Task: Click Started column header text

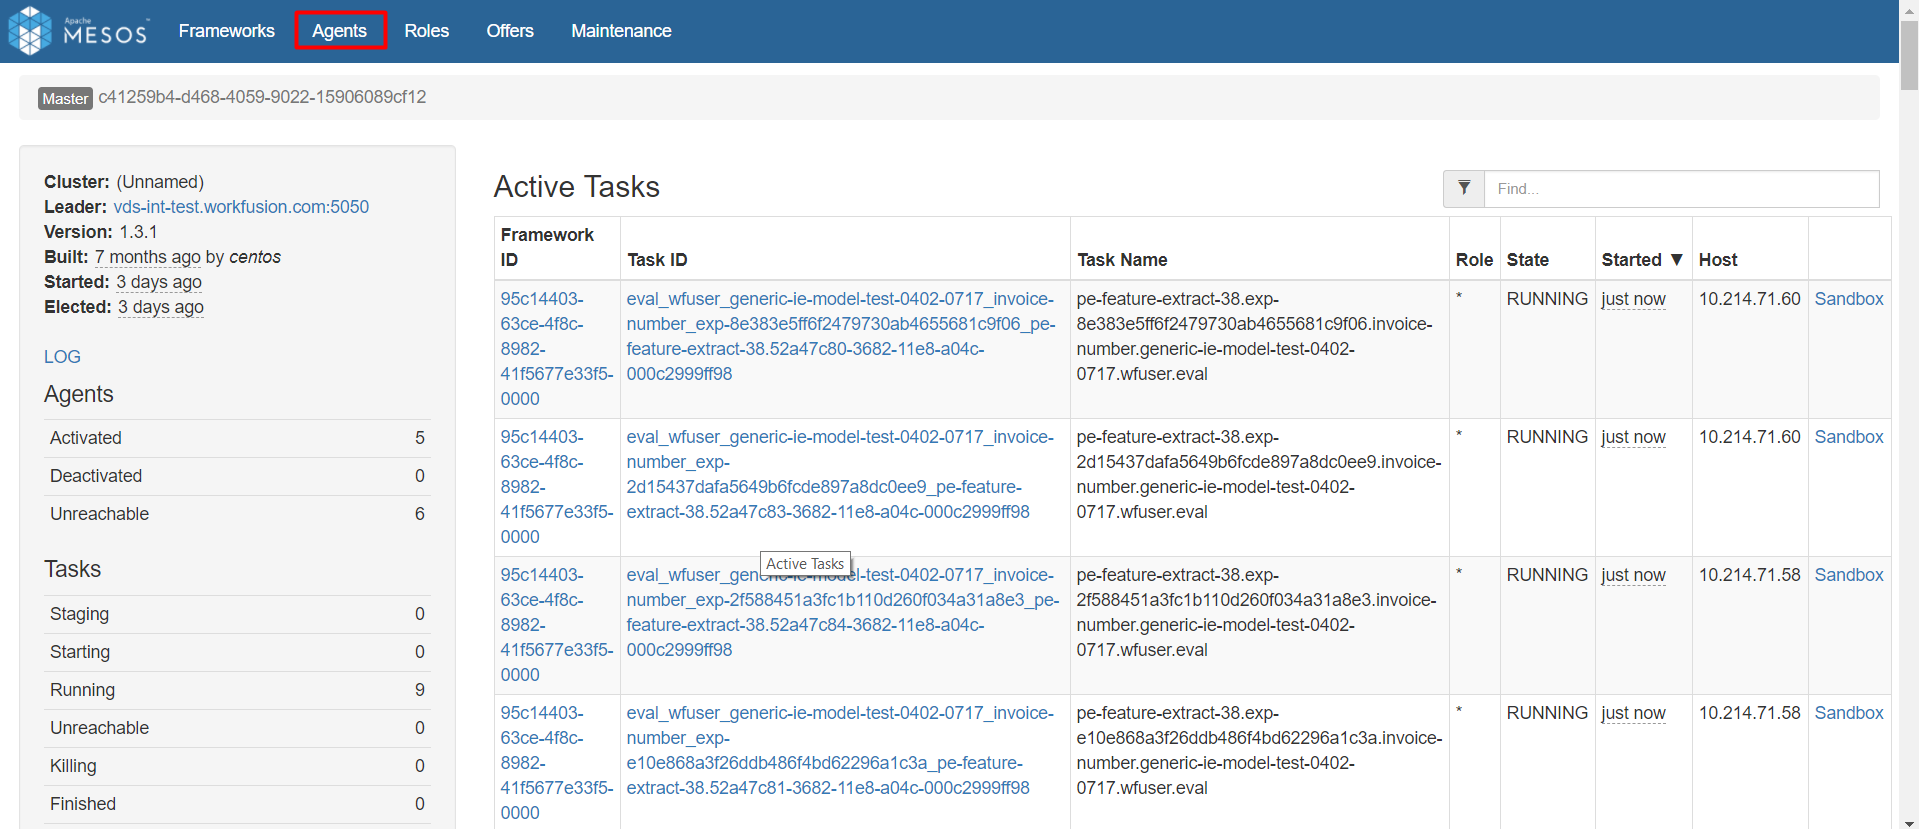Action: point(1631,260)
